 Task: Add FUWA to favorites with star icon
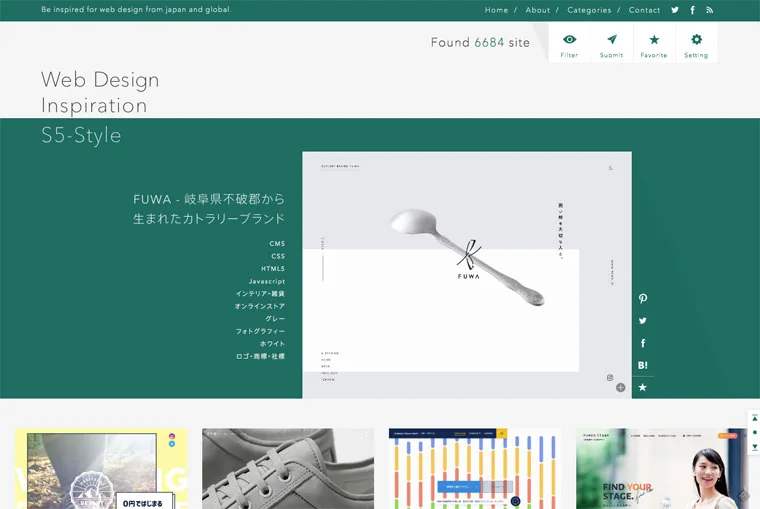coord(643,387)
